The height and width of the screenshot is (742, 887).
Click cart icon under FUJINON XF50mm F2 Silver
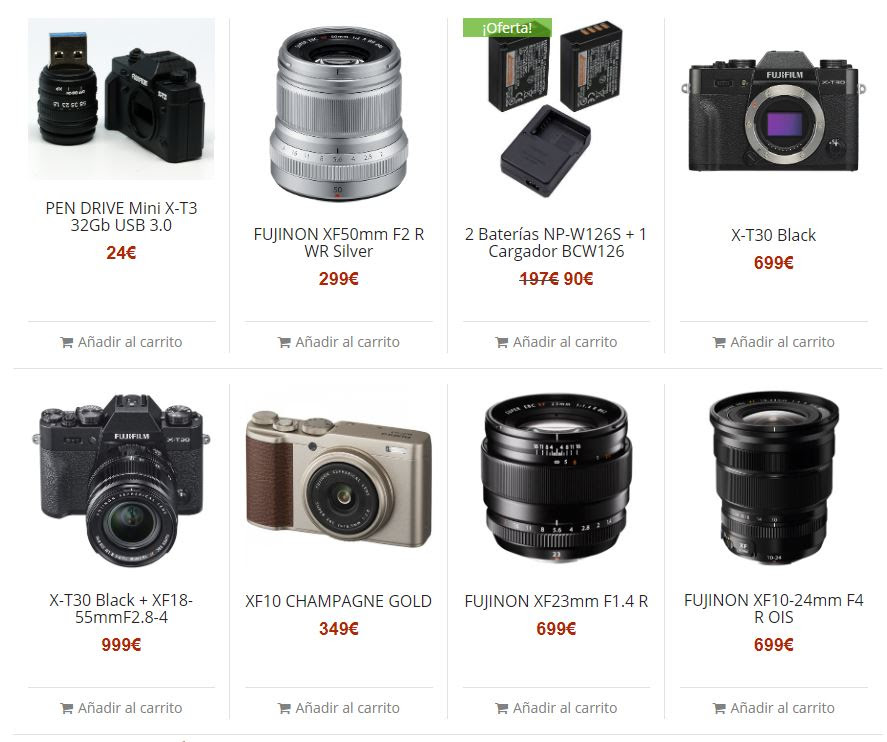[x=284, y=342]
